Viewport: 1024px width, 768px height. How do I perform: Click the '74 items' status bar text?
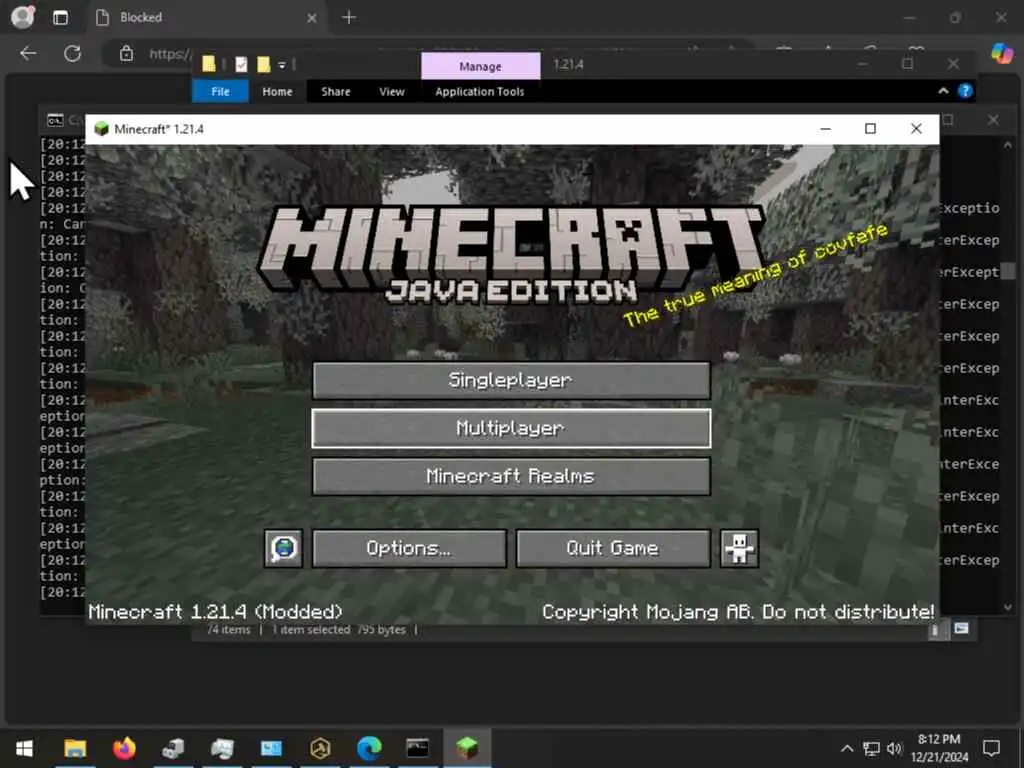click(229, 630)
